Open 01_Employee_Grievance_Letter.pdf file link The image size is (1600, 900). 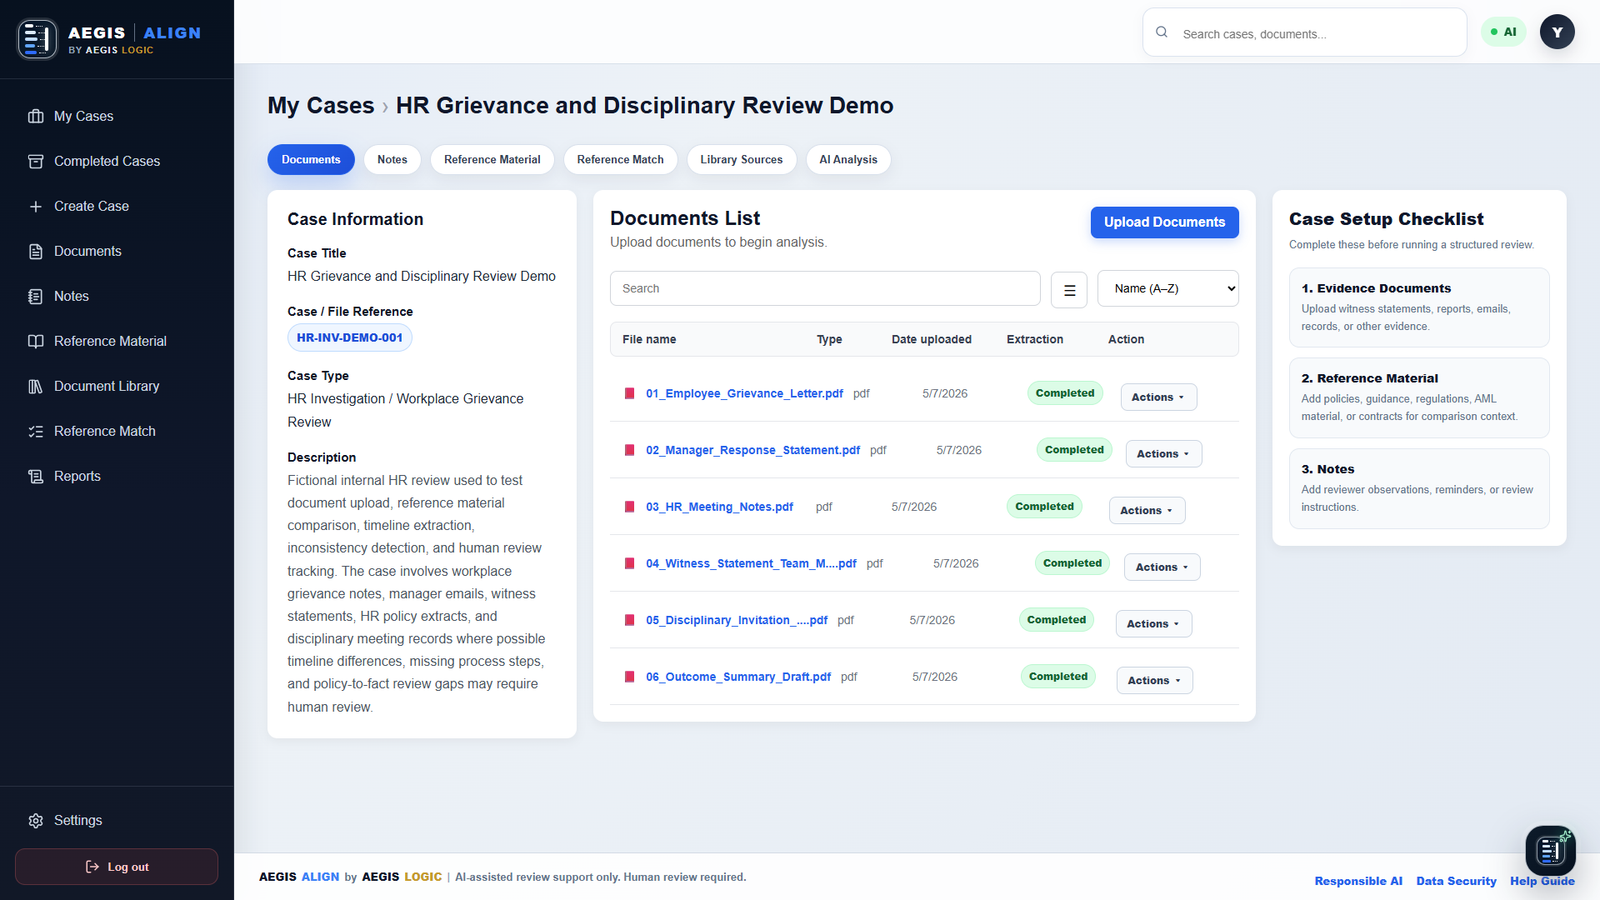(x=744, y=394)
